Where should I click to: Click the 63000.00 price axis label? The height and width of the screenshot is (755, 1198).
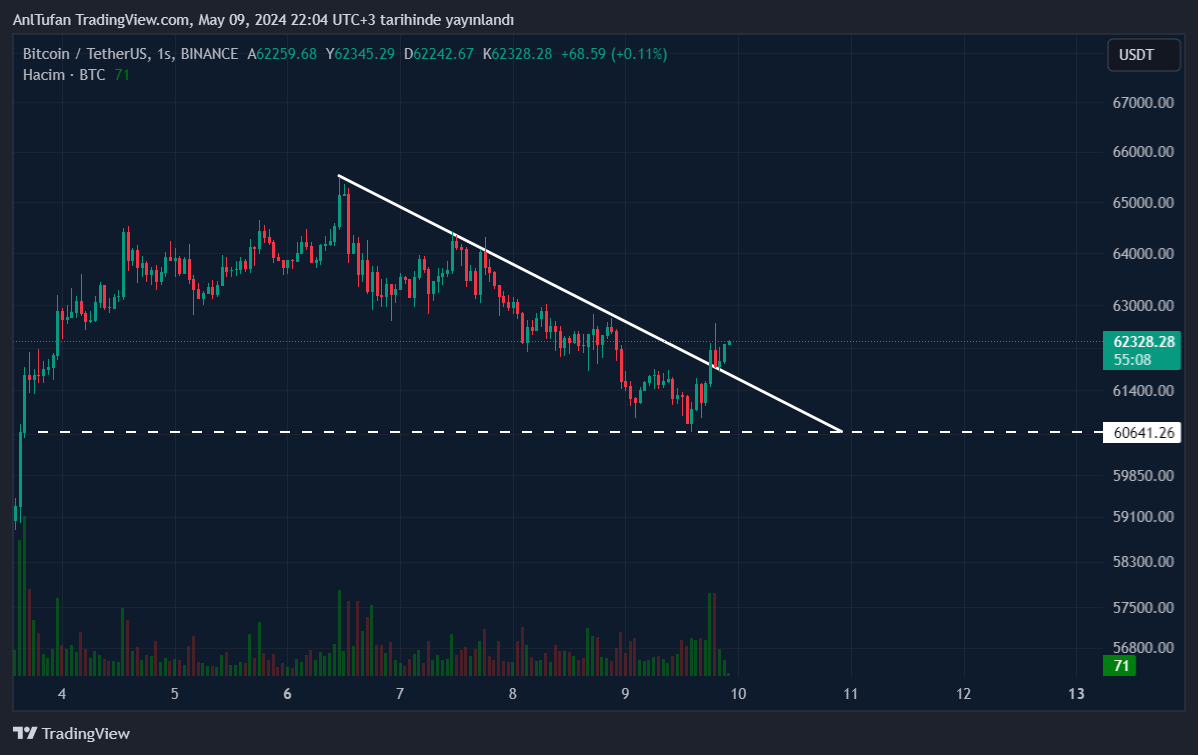click(1143, 306)
